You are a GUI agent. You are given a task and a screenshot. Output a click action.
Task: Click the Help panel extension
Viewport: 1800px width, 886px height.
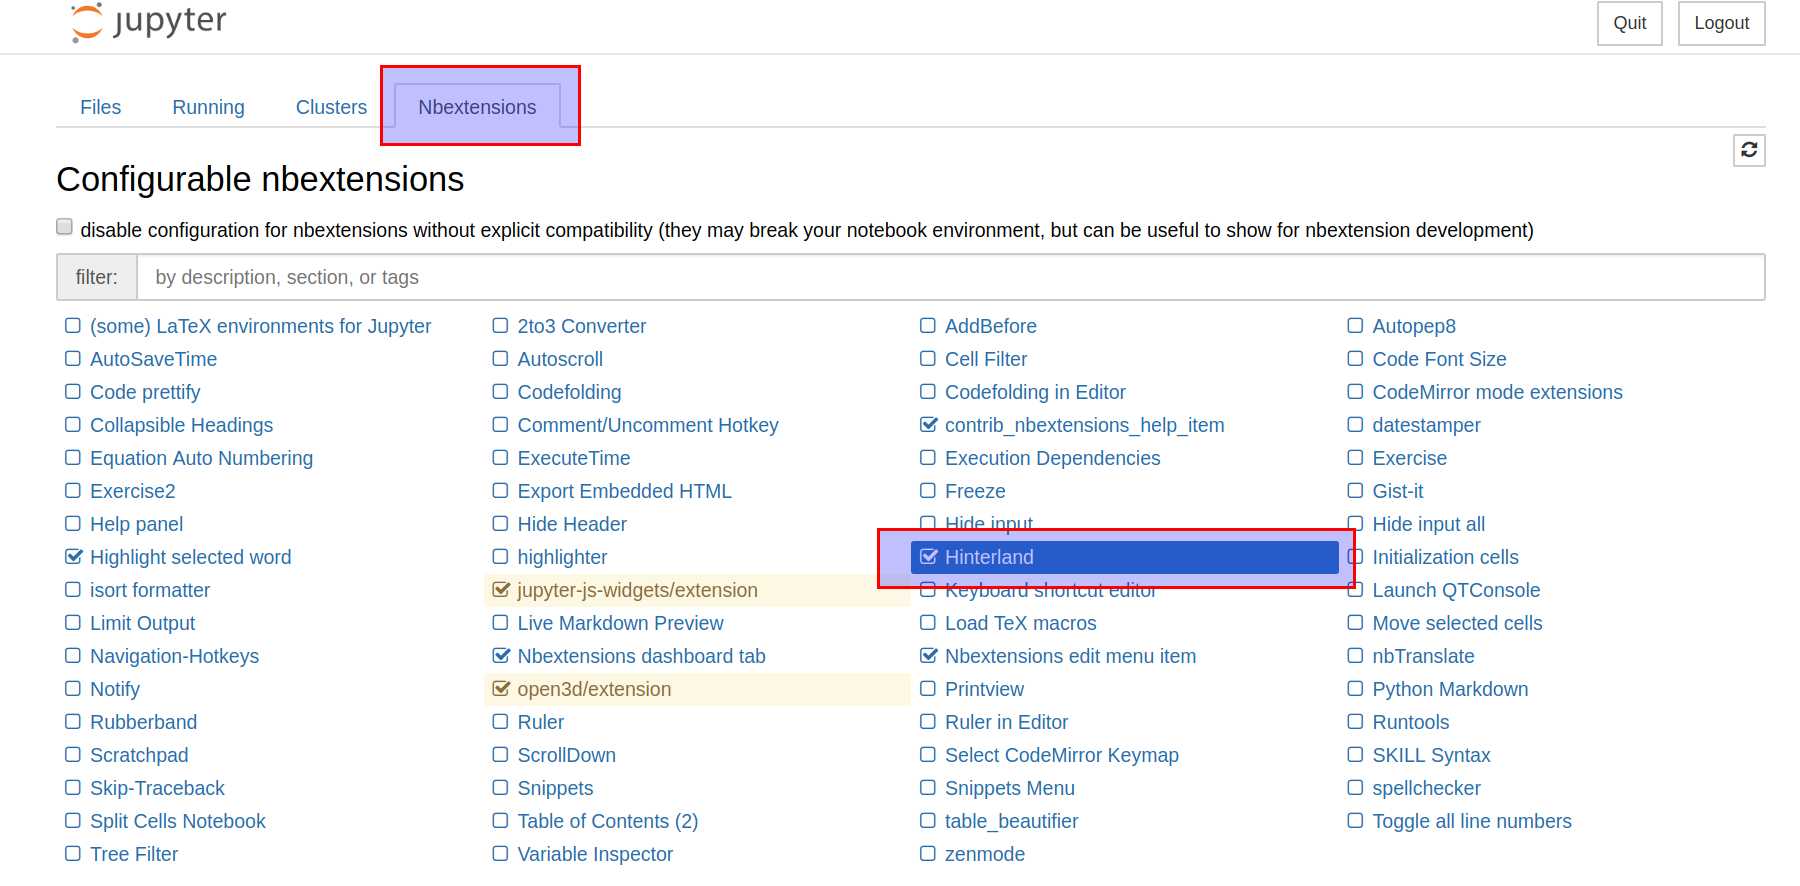coord(136,524)
